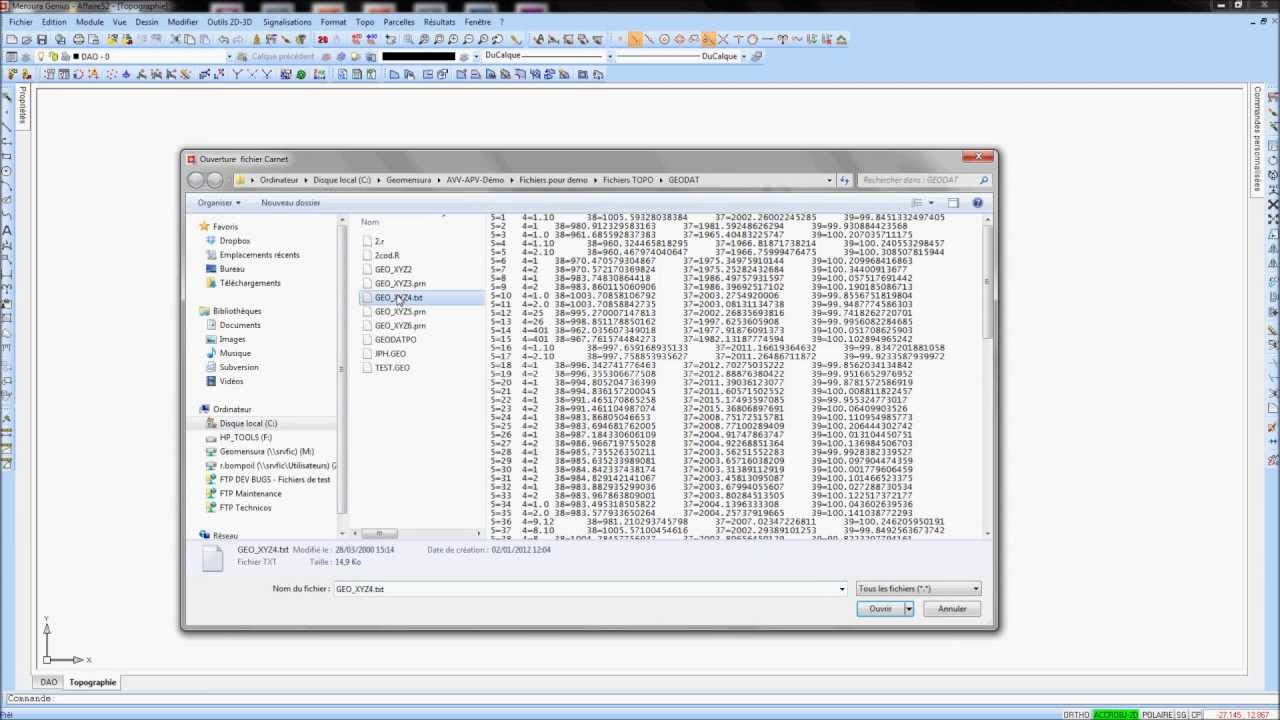
Task: Click the red 2B icon in toolbar
Action: pyautogui.click(x=323, y=39)
